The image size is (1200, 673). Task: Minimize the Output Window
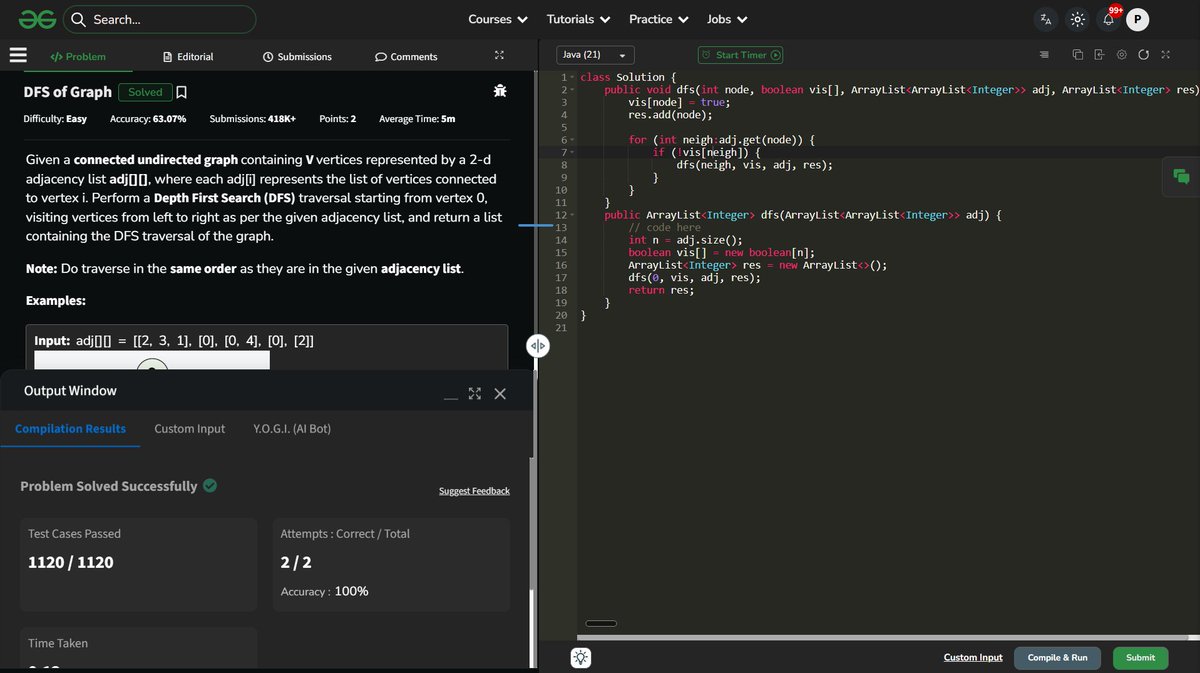pyautogui.click(x=451, y=396)
